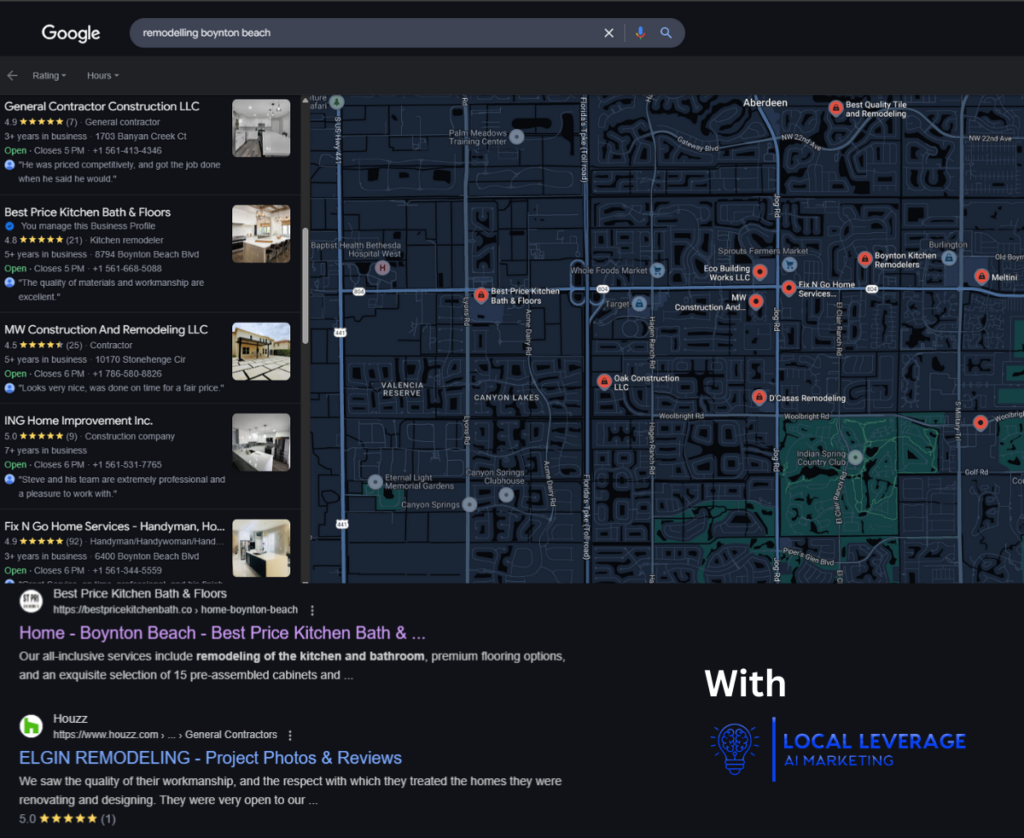Open the Rating filter dropdown
The image size is (1024, 838).
(x=49, y=76)
